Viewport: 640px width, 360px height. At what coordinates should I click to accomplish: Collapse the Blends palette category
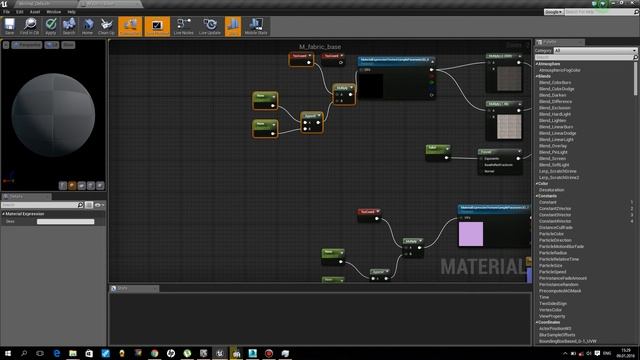coord(537,76)
